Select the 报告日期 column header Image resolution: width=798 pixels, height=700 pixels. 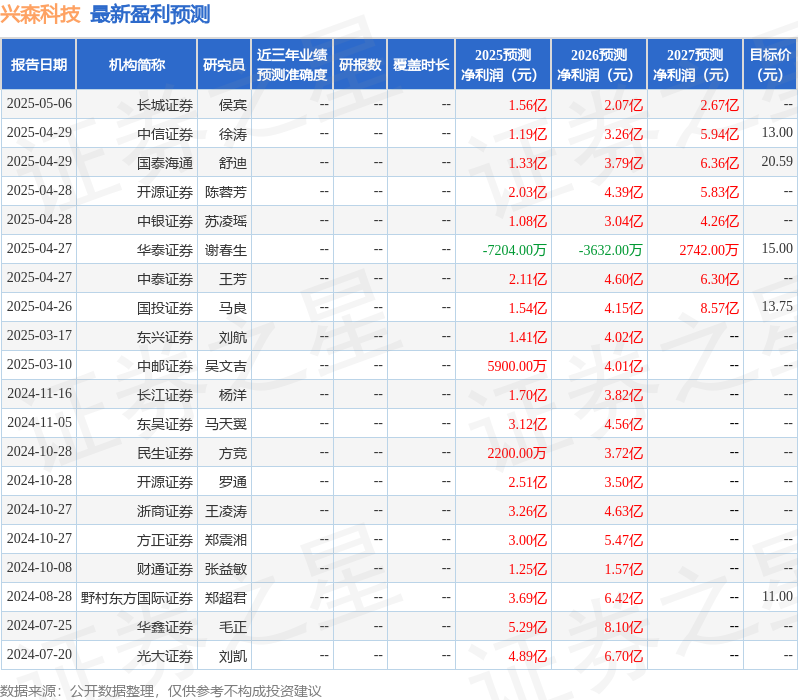39,65
